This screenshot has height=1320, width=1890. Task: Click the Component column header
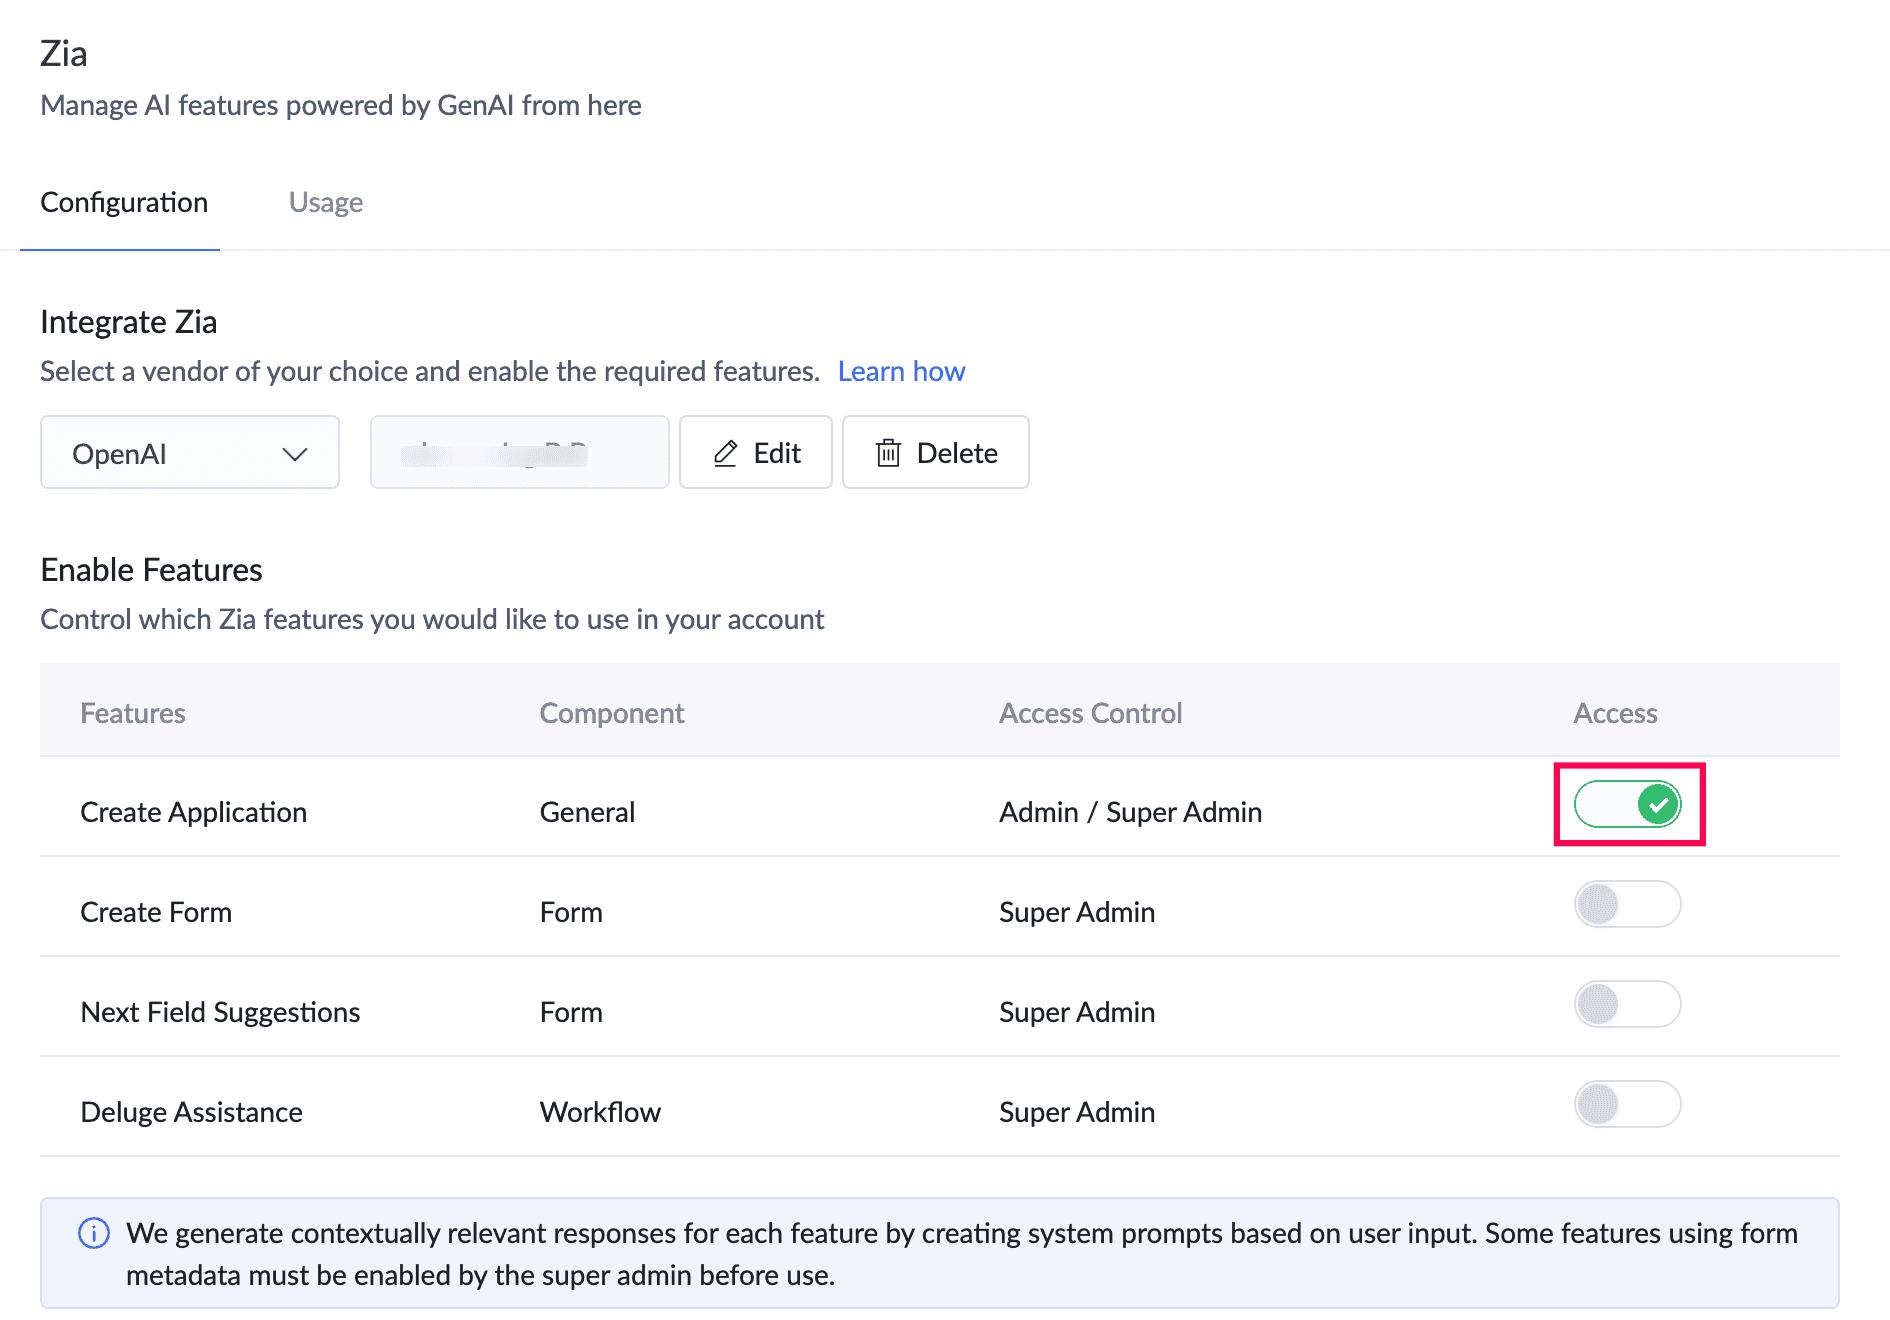612,713
